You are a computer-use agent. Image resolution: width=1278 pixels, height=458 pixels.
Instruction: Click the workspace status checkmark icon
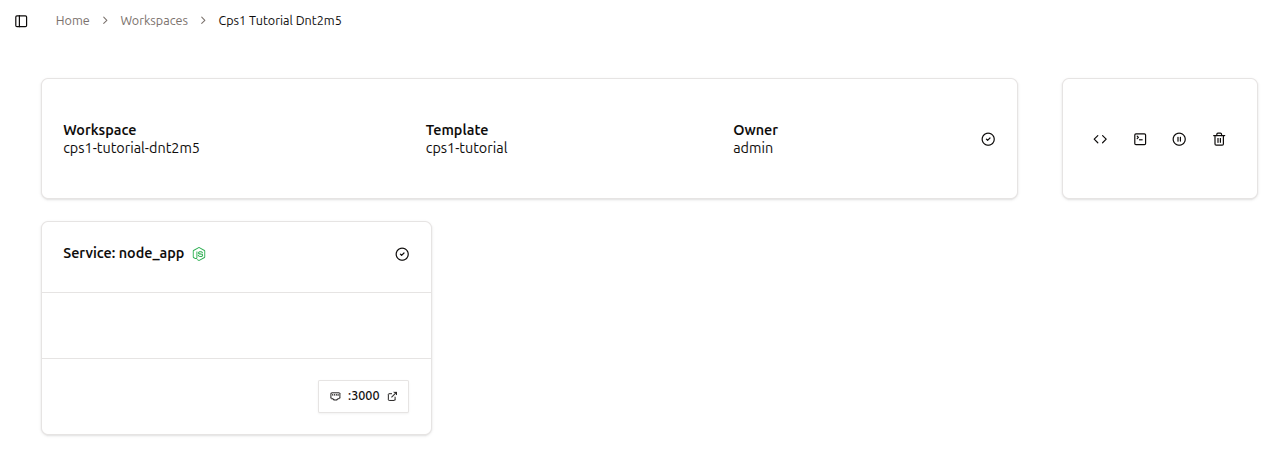click(988, 139)
